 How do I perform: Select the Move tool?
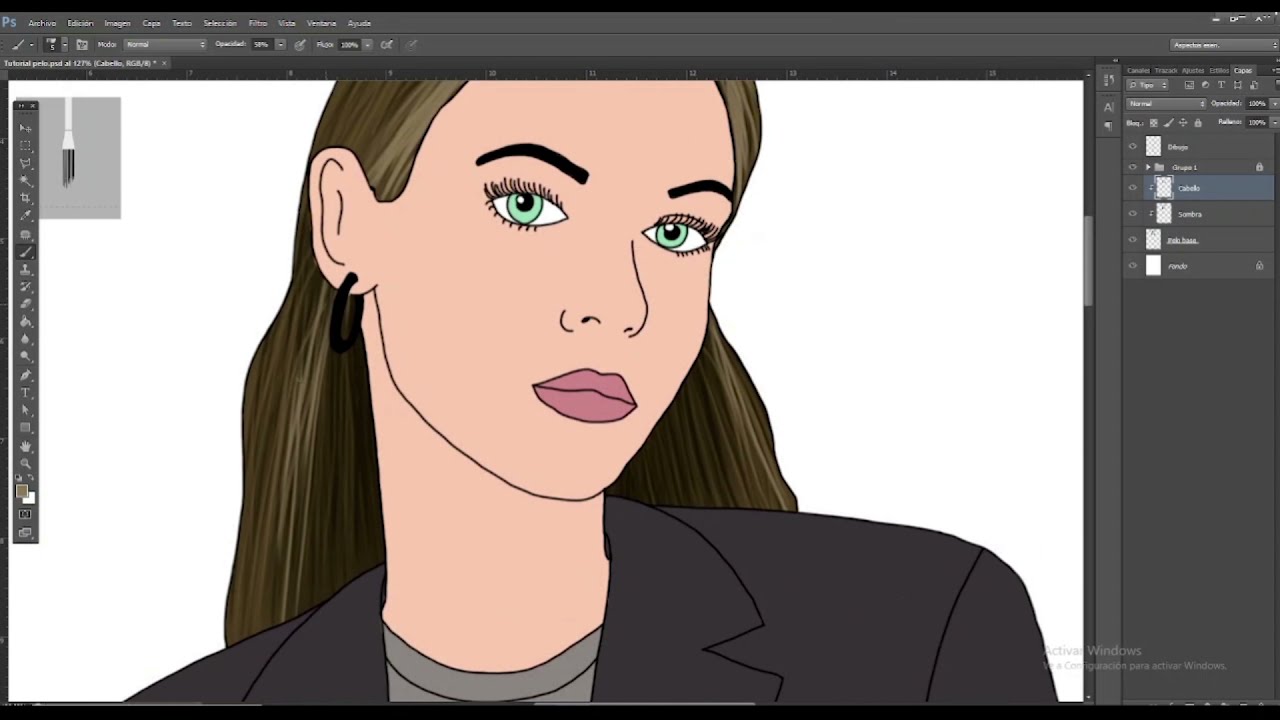pos(26,128)
